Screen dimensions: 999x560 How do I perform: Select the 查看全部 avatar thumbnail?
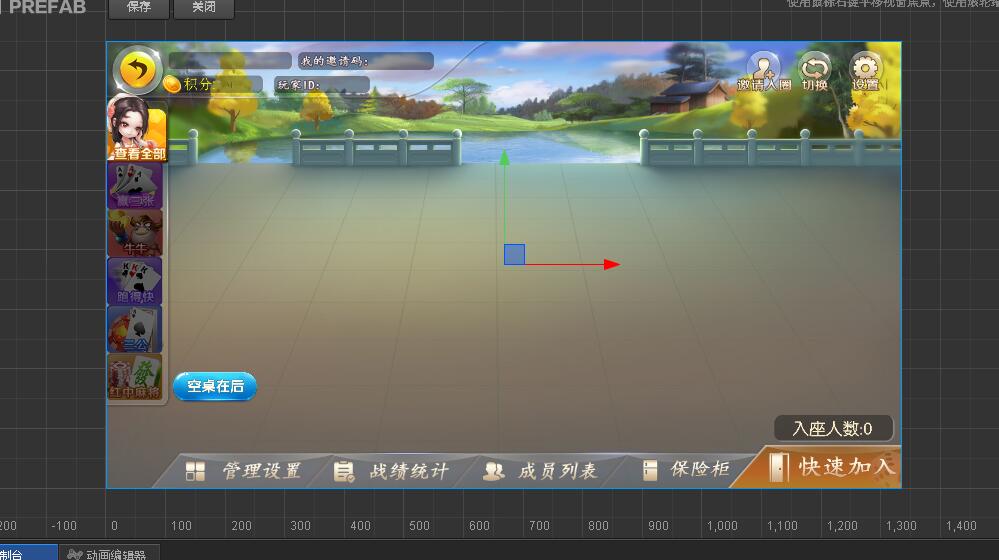tap(137, 128)
